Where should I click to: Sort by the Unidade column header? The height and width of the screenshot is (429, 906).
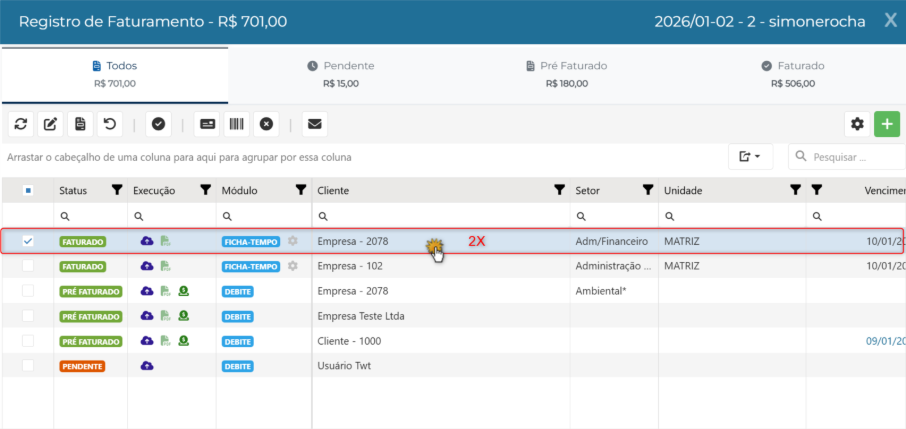[681, 190]
